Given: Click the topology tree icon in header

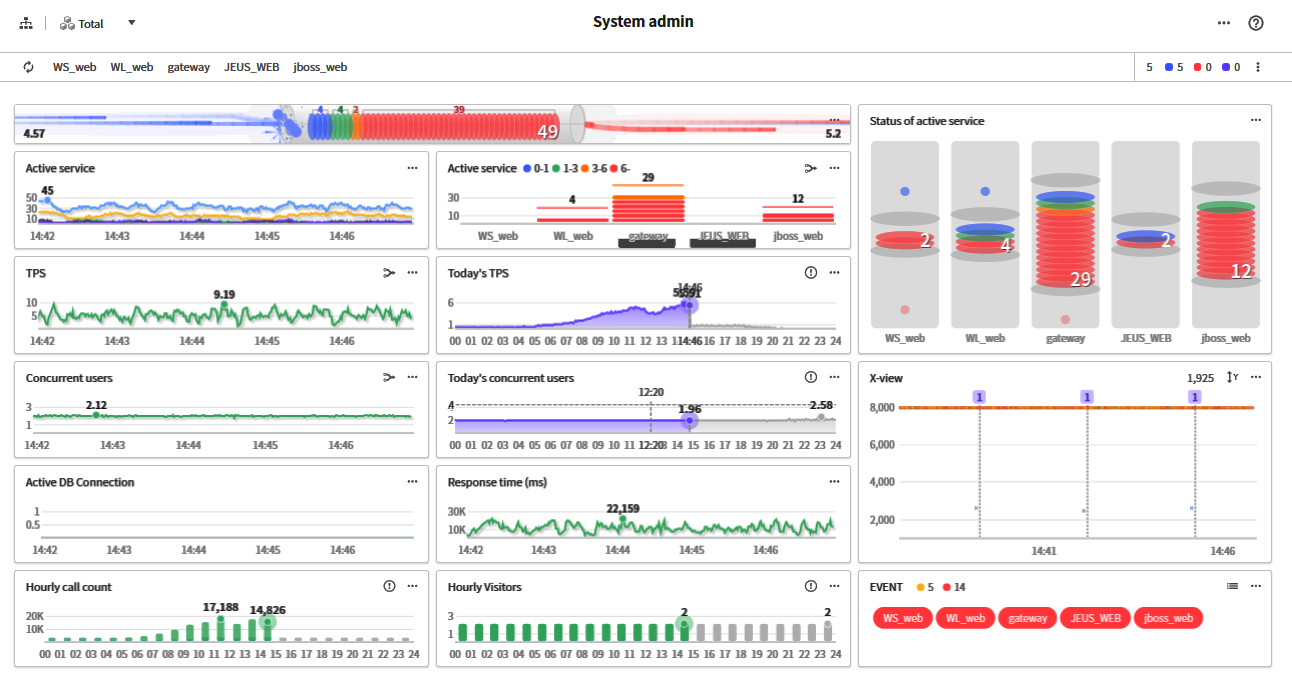Looking at the screenshot, I should (x=26, y=23).
